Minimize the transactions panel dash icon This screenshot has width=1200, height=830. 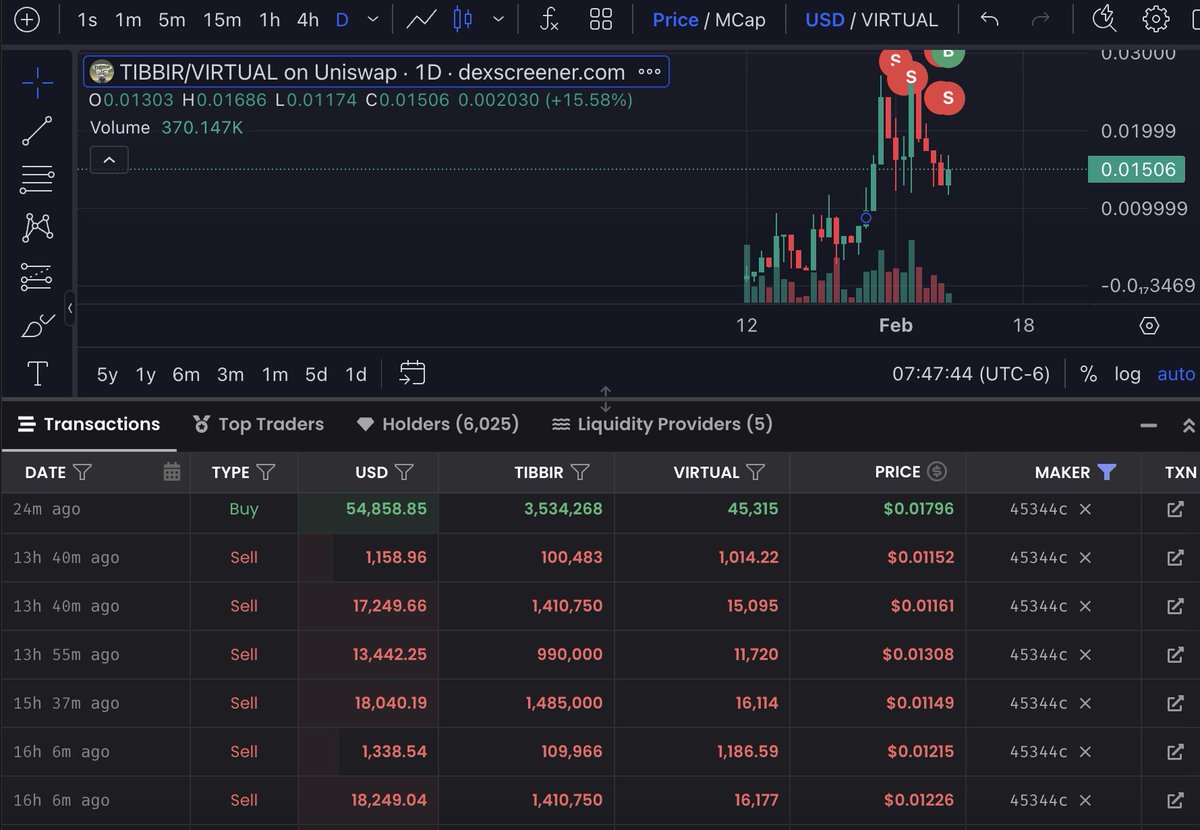click(x=1149, y=425)
